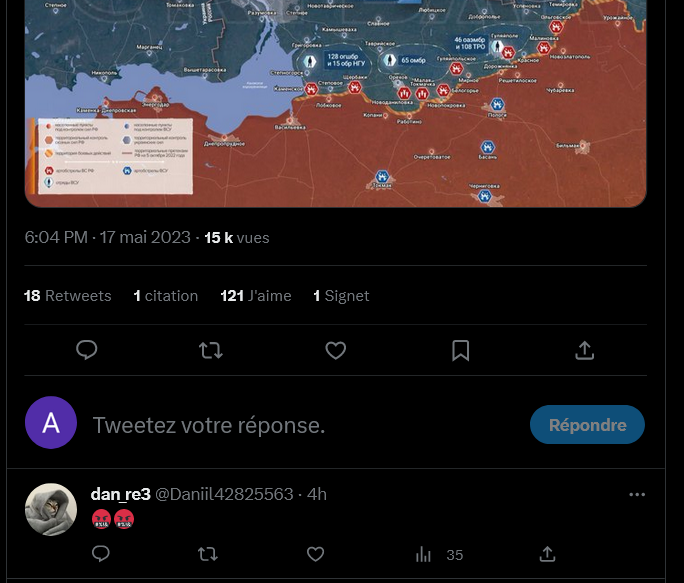Retweet the main tweet
Screen dimensions: 684x583
pos(211,350)
